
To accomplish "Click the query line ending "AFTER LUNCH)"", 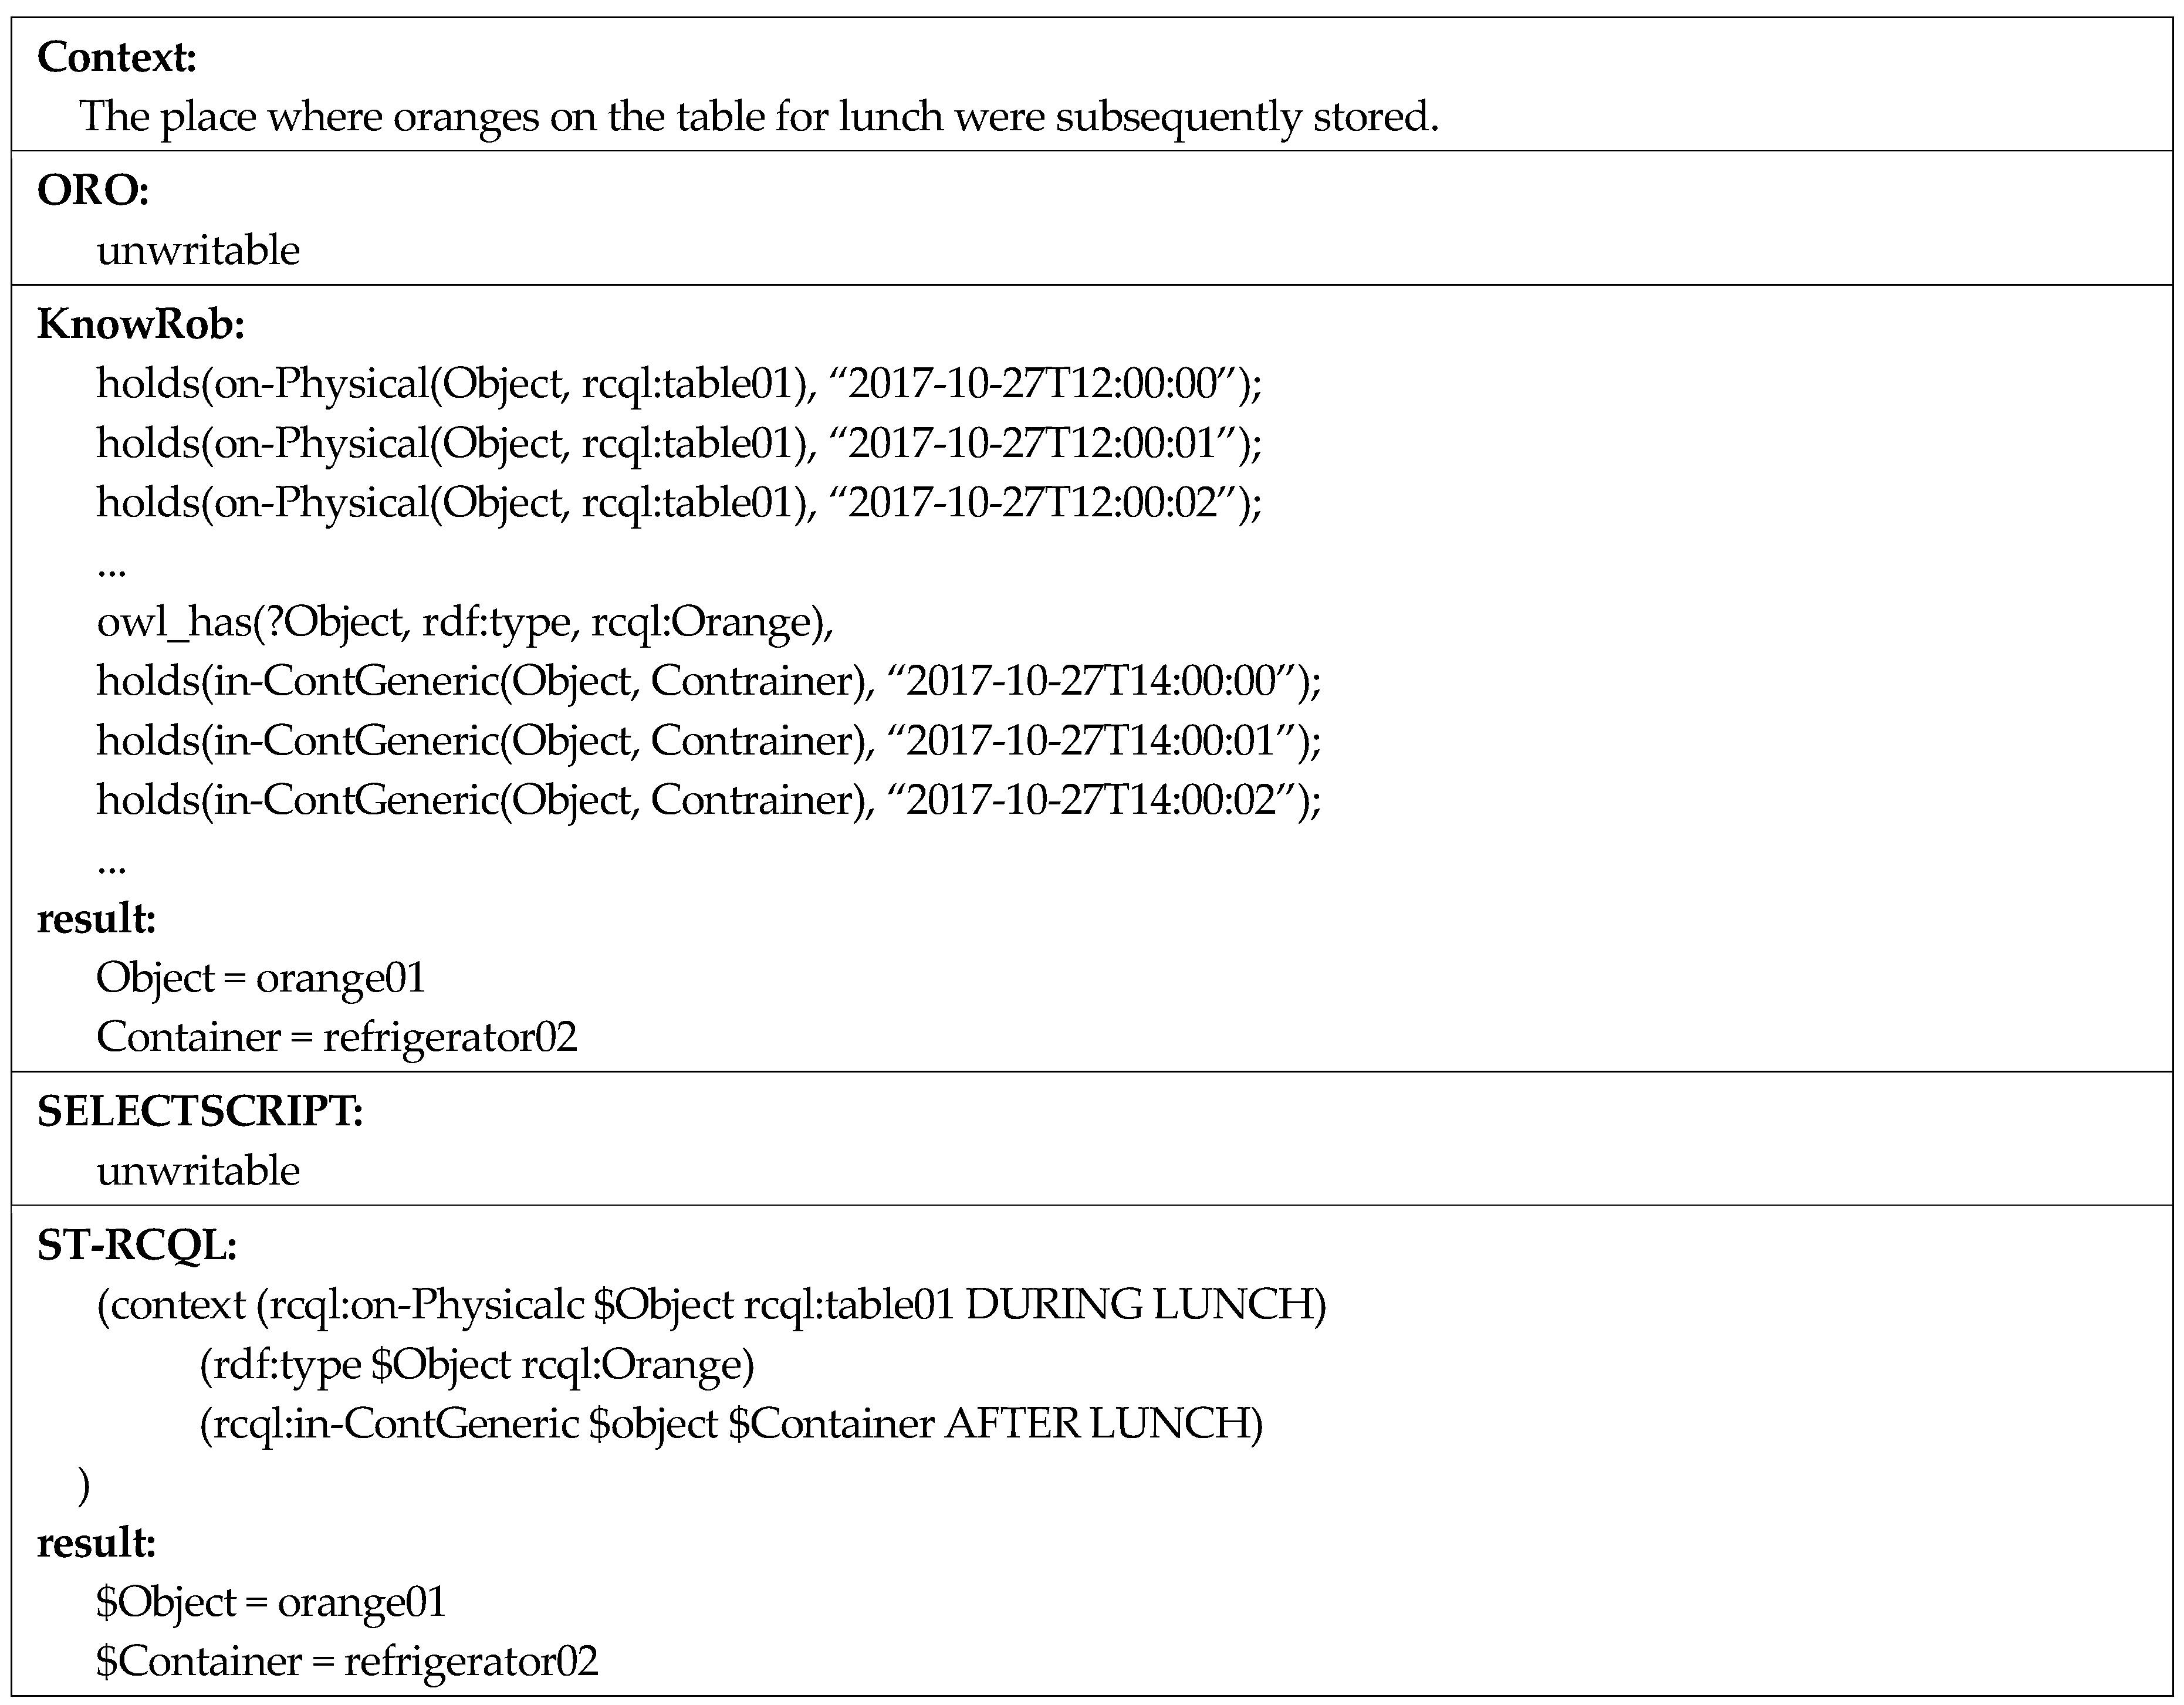I will 731,1424.
